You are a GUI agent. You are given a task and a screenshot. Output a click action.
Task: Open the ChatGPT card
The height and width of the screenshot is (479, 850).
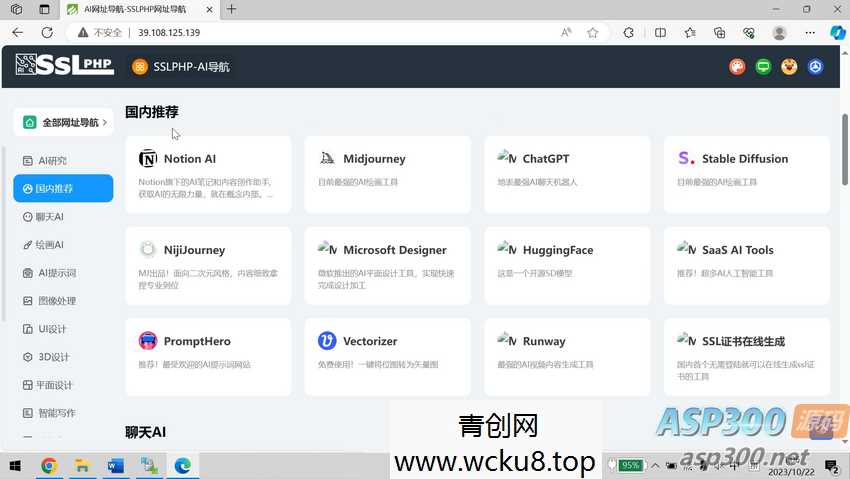pyautogui.click(x=567, y=174)
